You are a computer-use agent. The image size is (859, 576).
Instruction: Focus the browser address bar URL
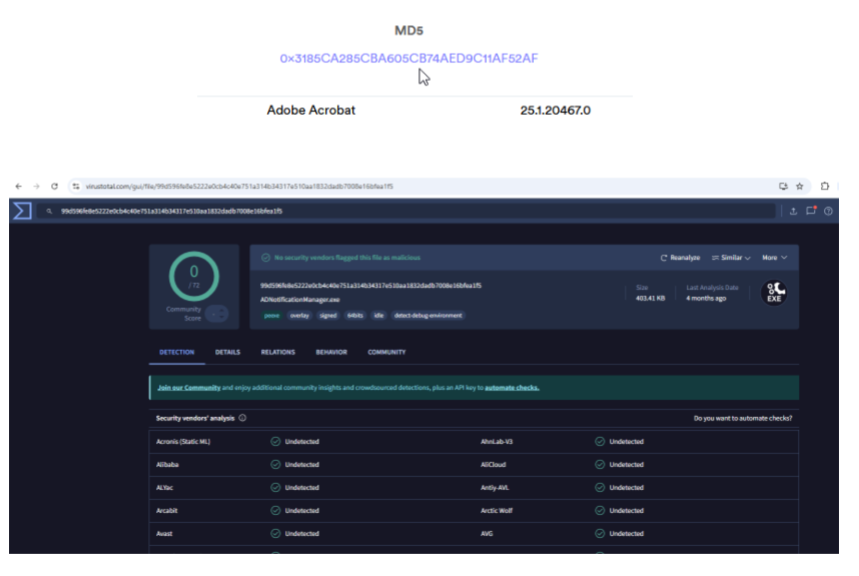[x=239, y=186]
